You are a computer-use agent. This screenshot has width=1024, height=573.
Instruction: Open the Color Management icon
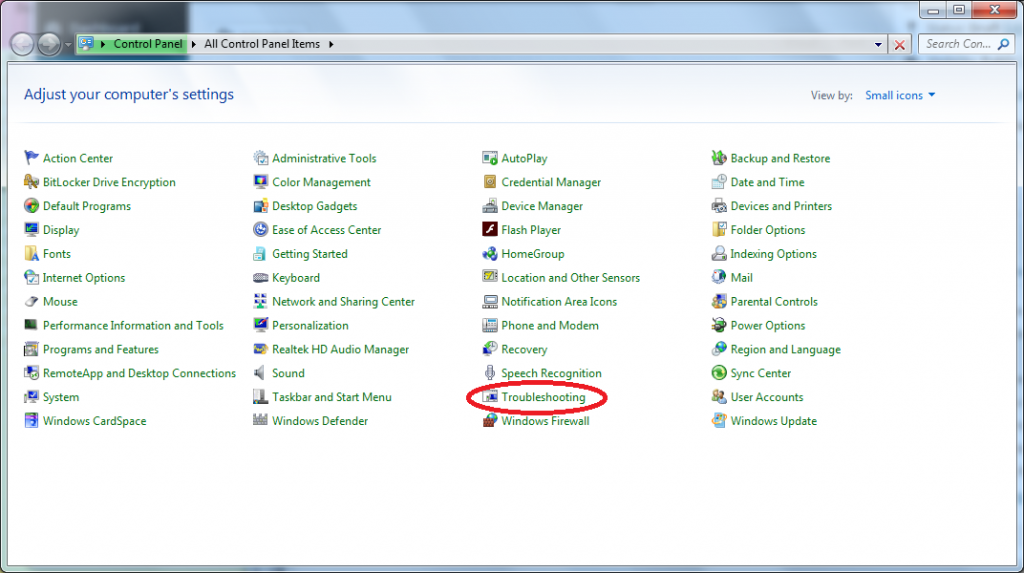tap(261, 182)
